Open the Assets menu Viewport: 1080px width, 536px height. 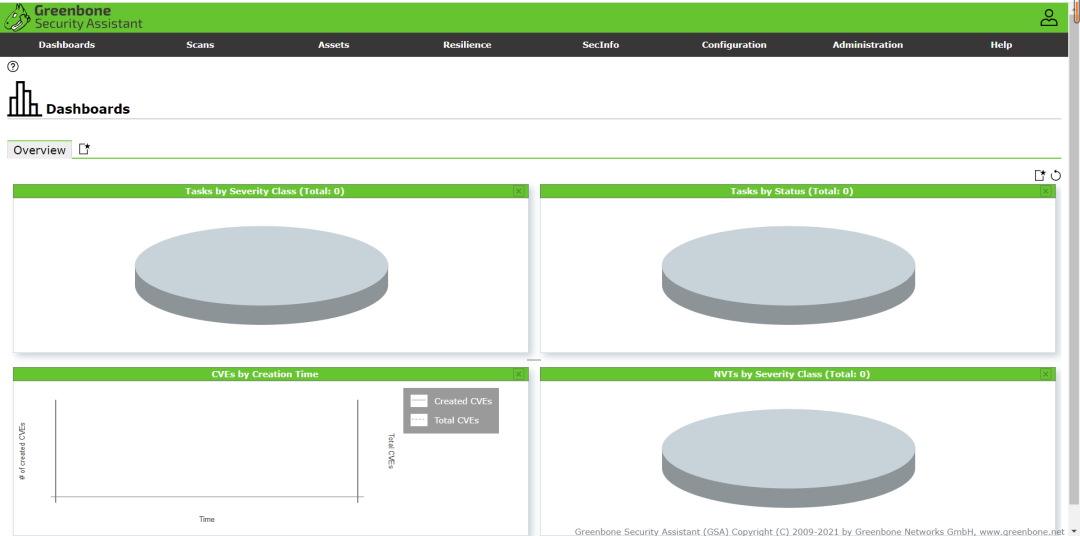point(333,45)
